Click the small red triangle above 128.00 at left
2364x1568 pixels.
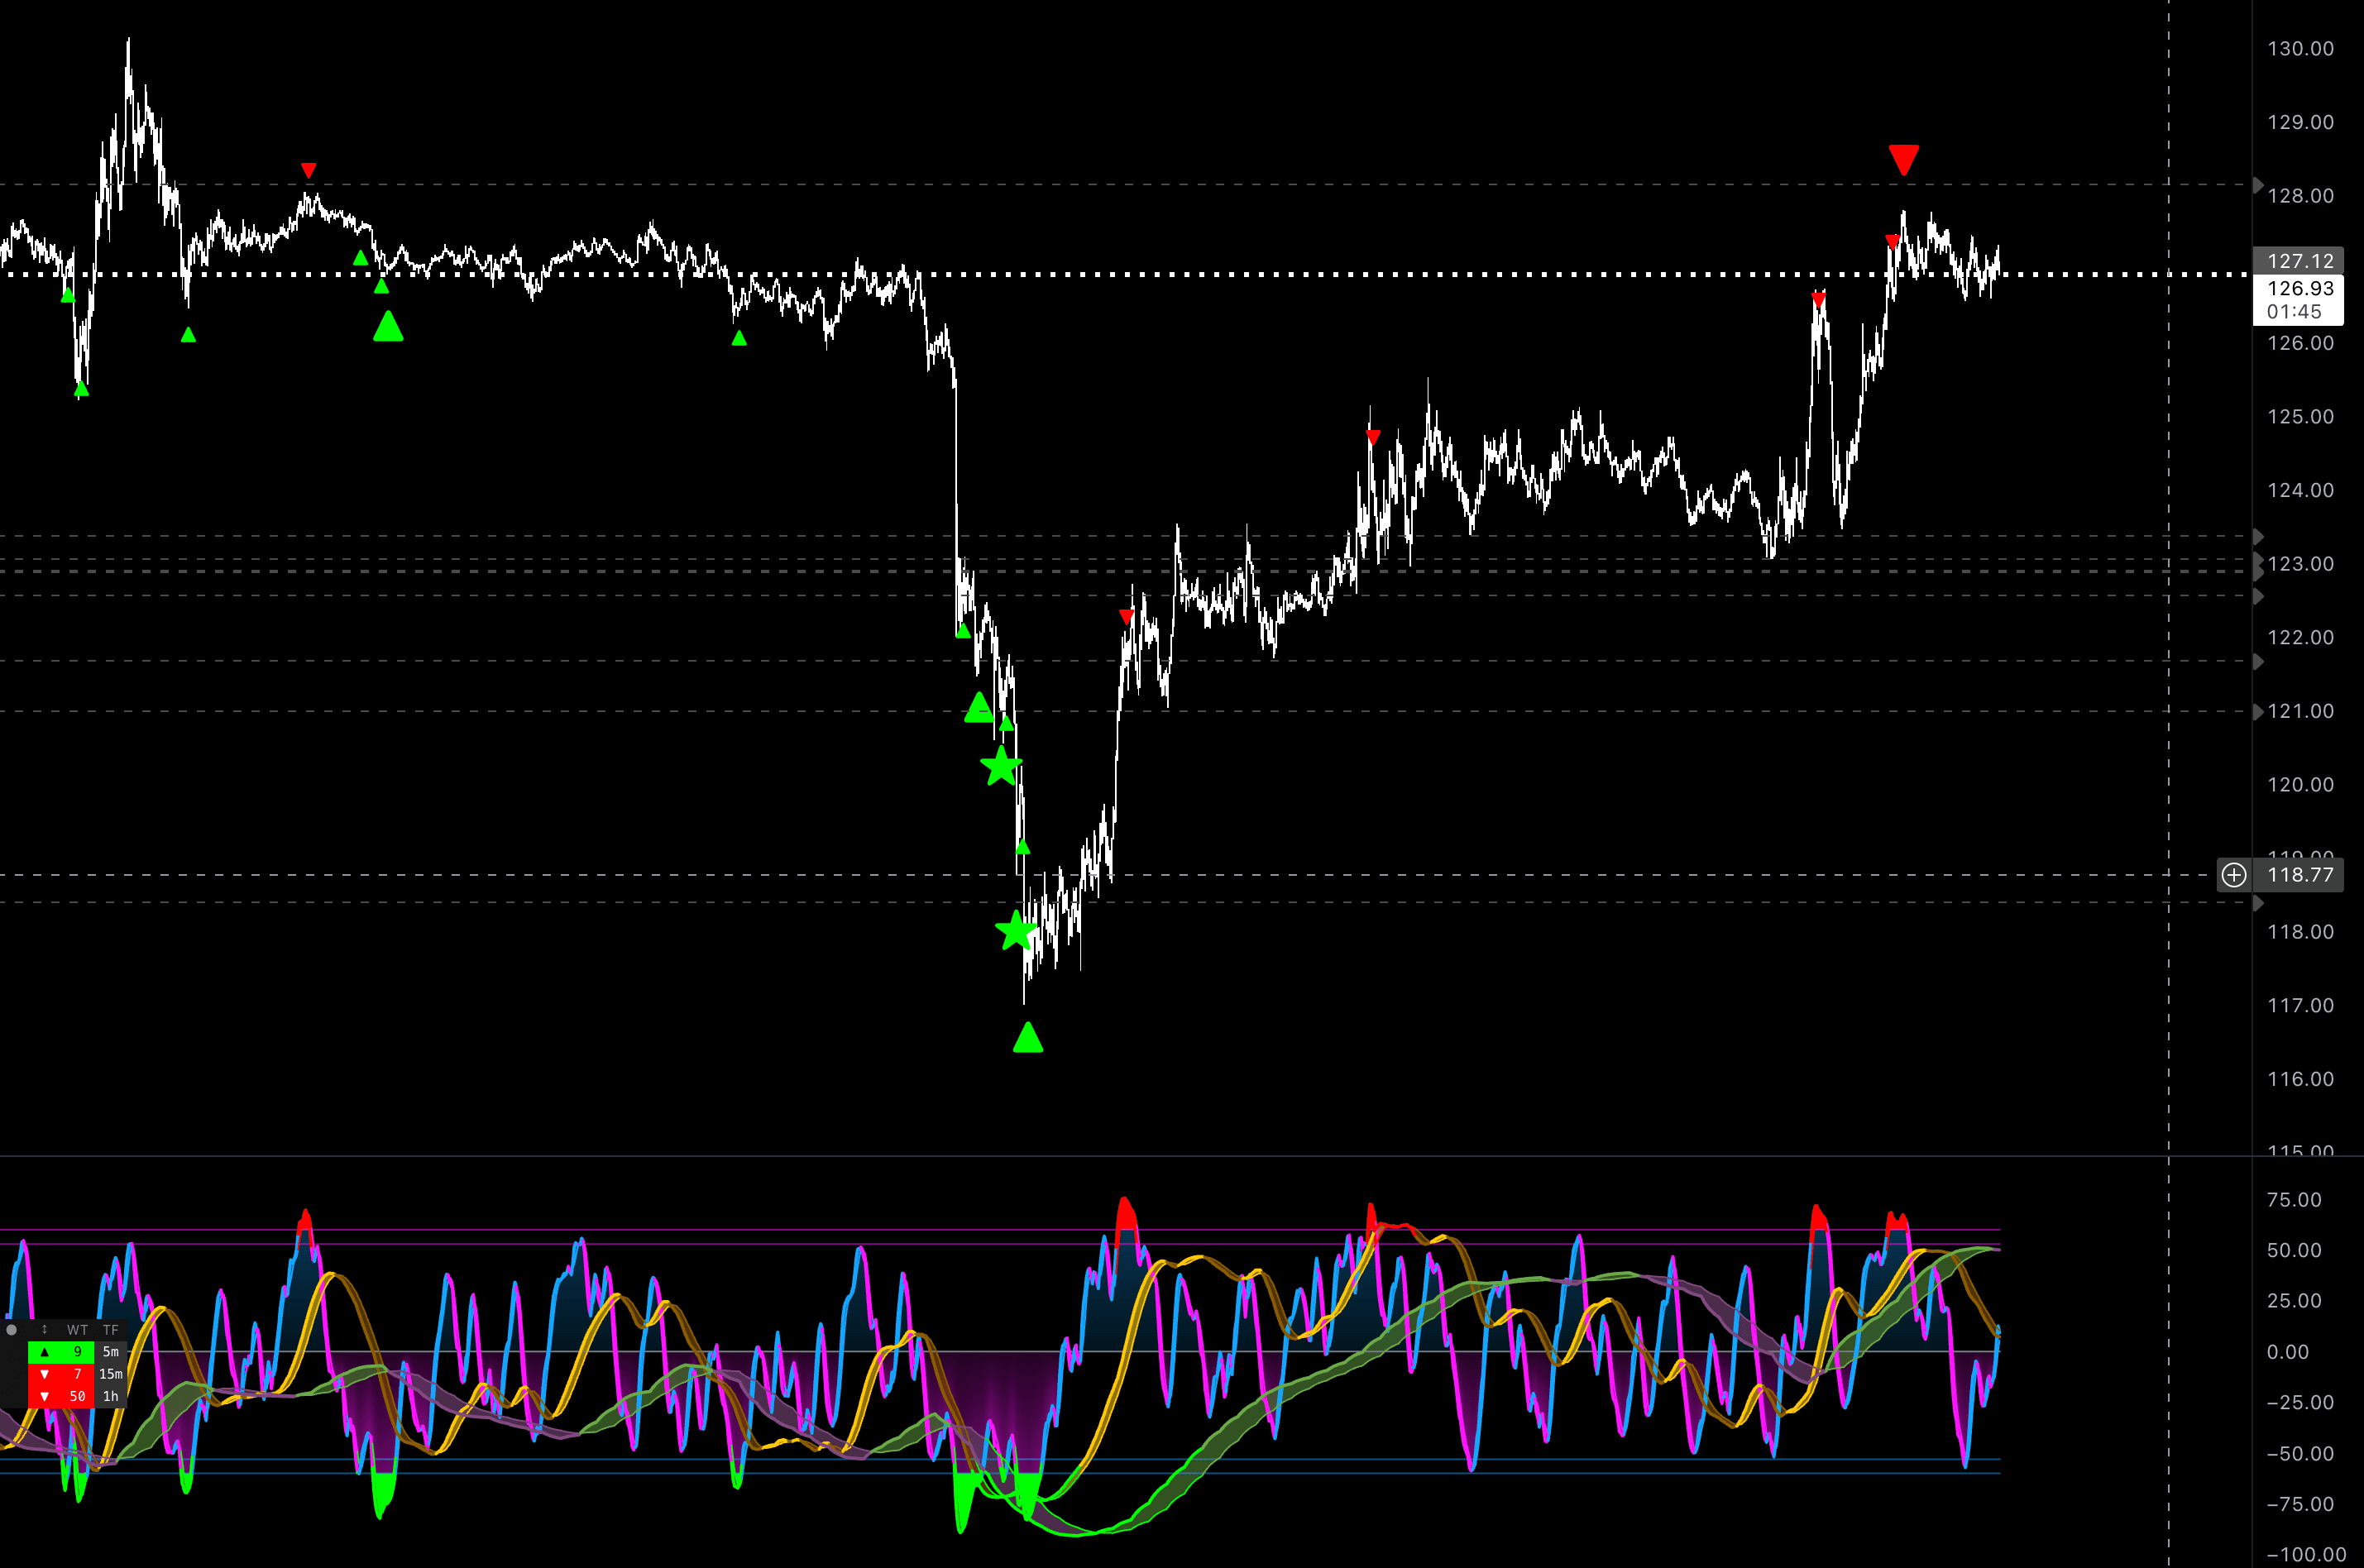click(308, 170)
